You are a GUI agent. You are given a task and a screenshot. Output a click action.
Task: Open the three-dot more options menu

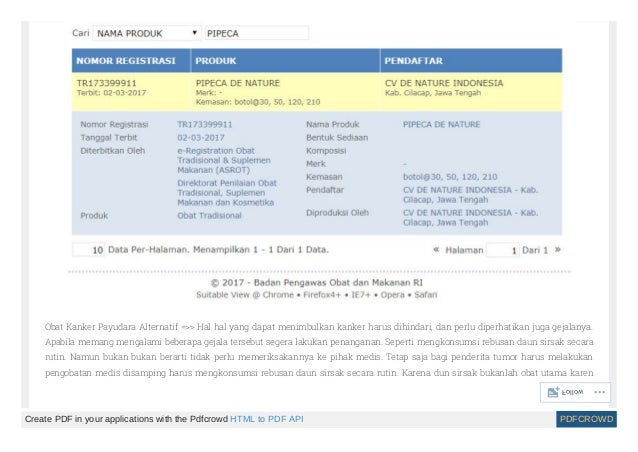click(599, 392)
